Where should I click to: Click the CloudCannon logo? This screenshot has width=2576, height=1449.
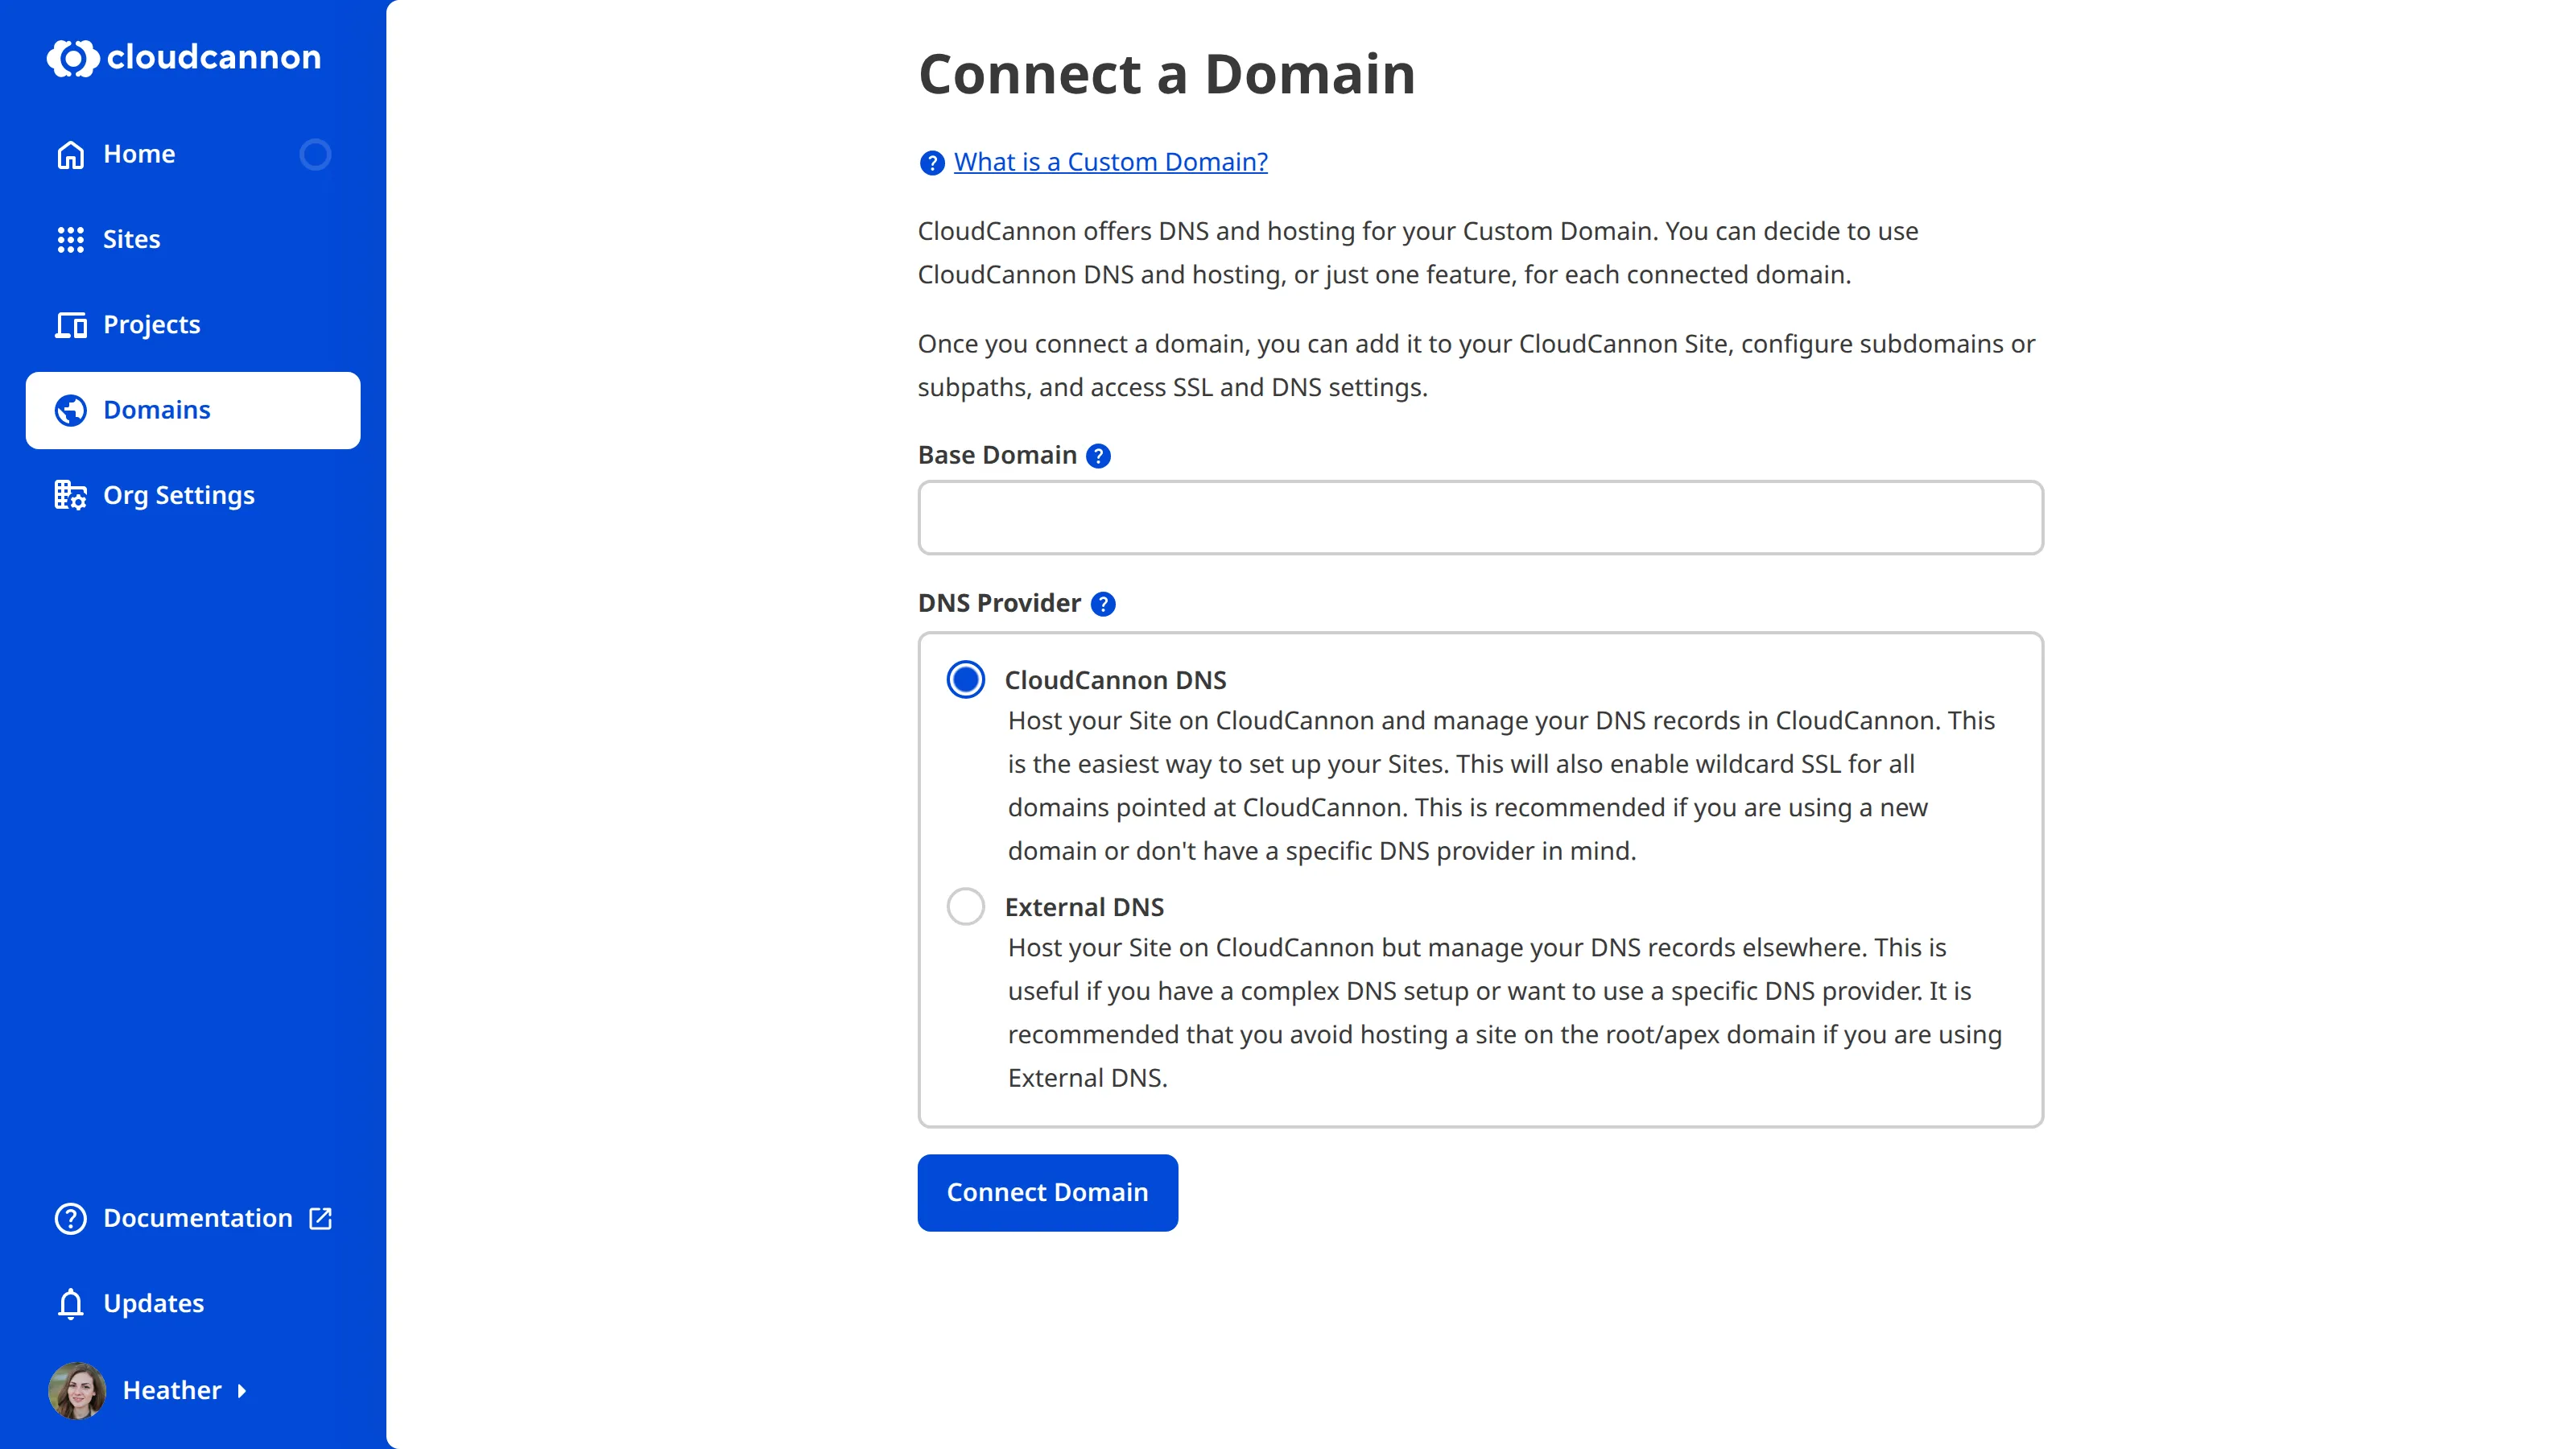[x=184, y=58]
